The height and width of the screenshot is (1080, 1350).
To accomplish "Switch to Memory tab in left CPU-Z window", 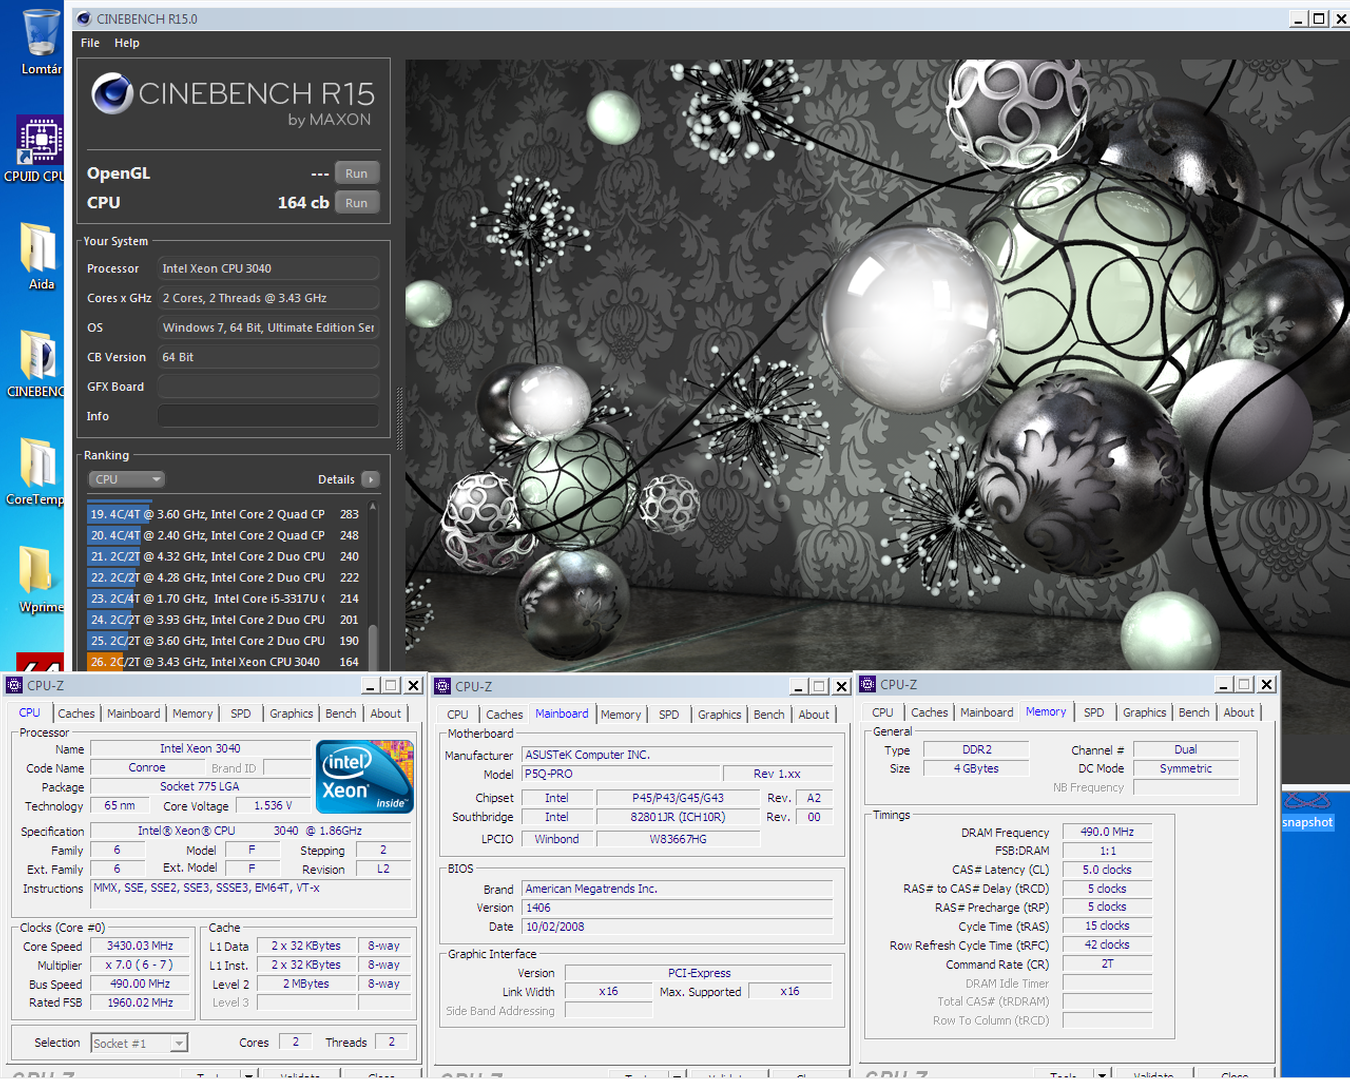I will point(192,713).
